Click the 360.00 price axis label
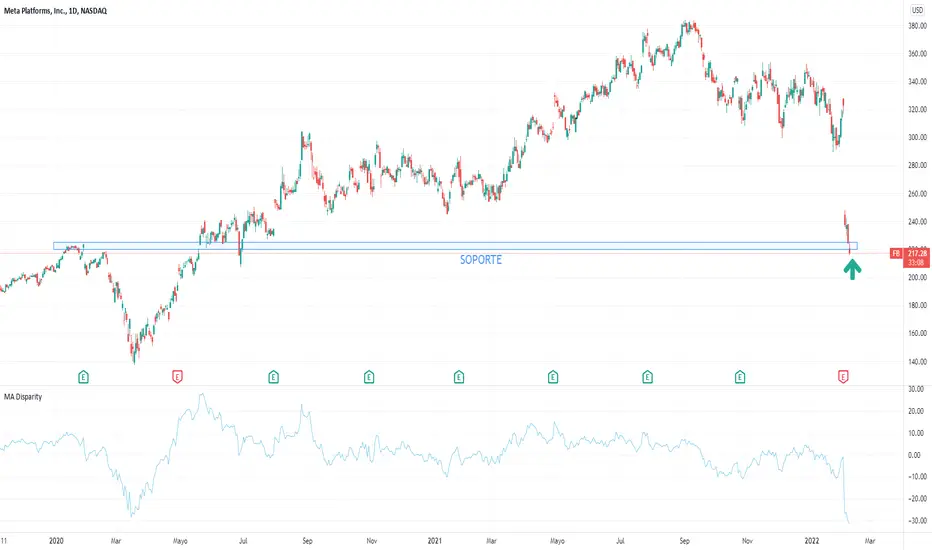The width and height of the screenshot is (932, 550). point(917,54)
